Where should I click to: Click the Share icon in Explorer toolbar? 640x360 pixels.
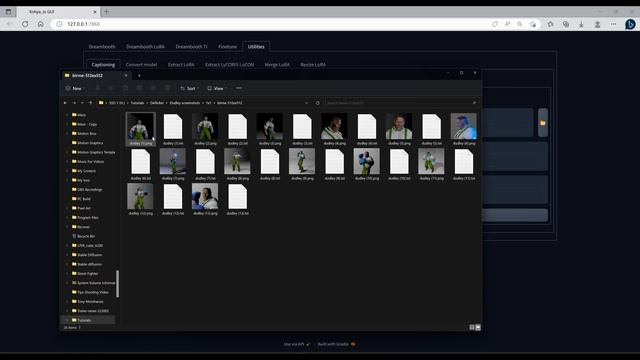153,88
